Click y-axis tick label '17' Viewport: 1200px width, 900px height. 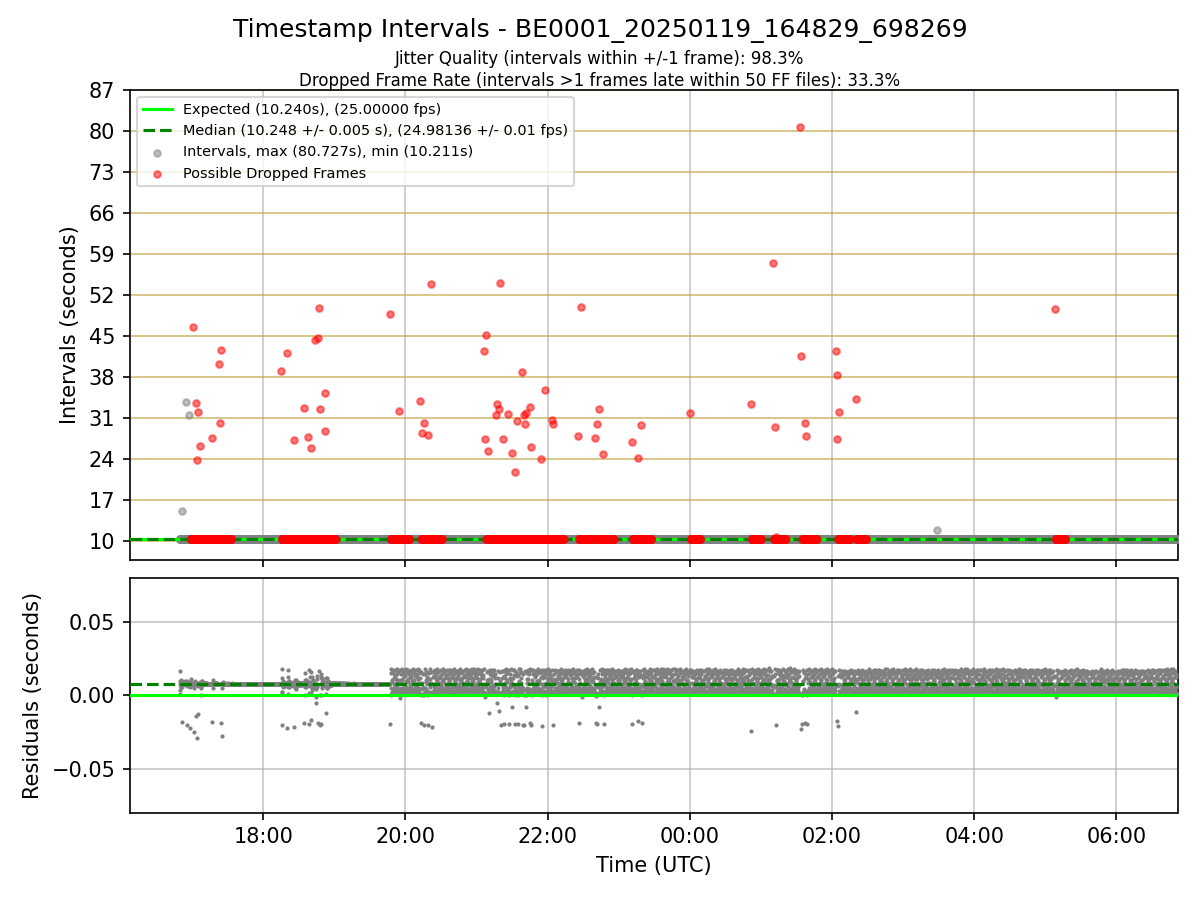point(103,500)
